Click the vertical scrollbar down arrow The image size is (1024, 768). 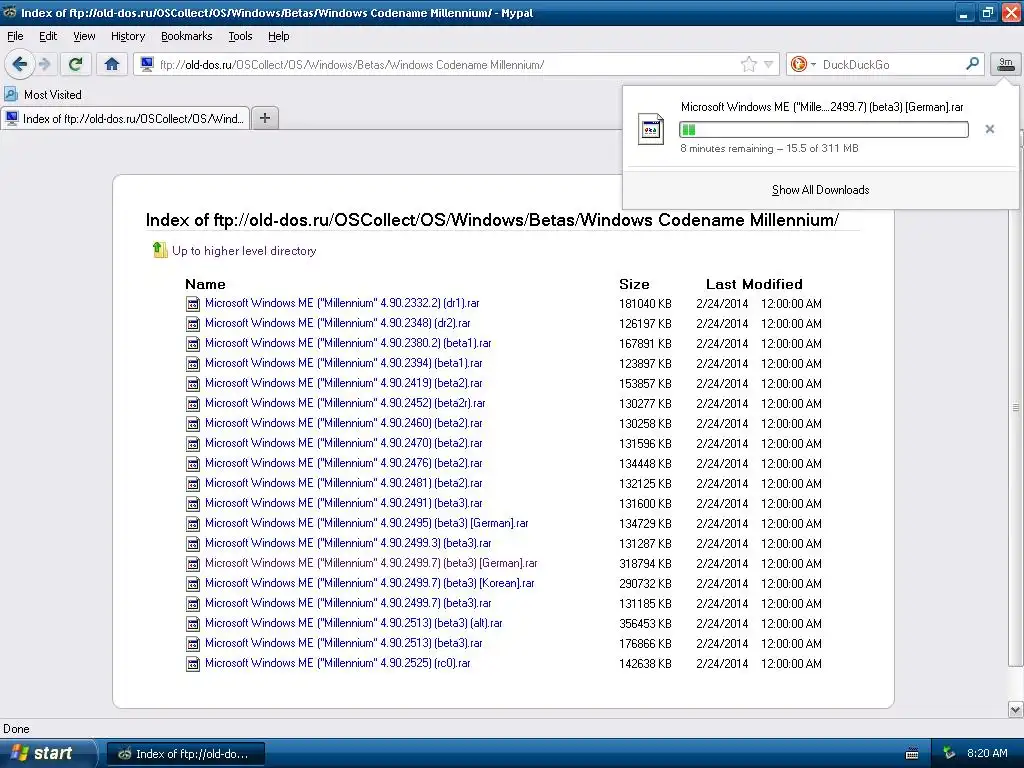tap(1016, 709)
